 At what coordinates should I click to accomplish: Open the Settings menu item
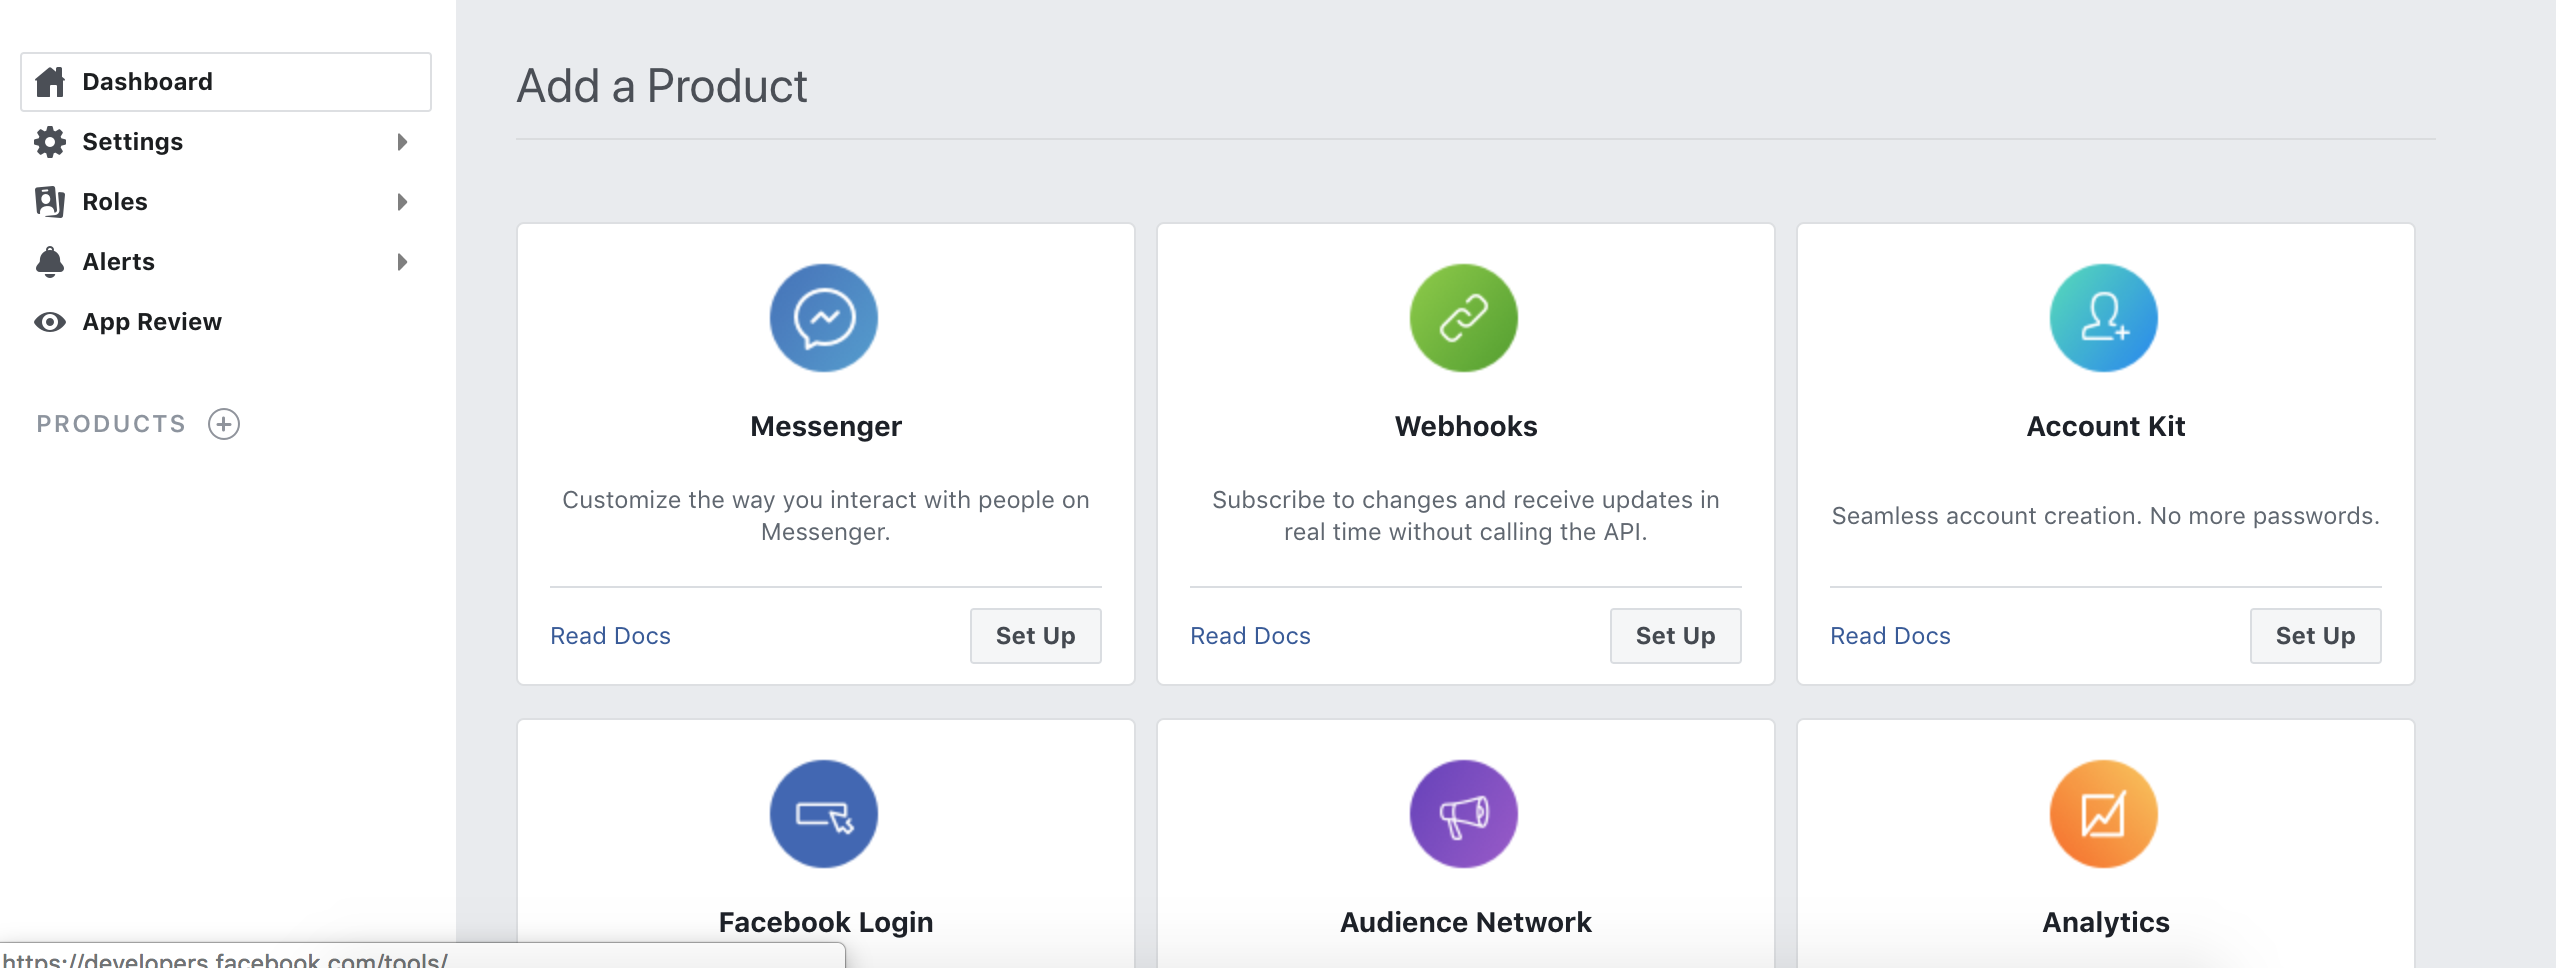click(x=226, y=142)
